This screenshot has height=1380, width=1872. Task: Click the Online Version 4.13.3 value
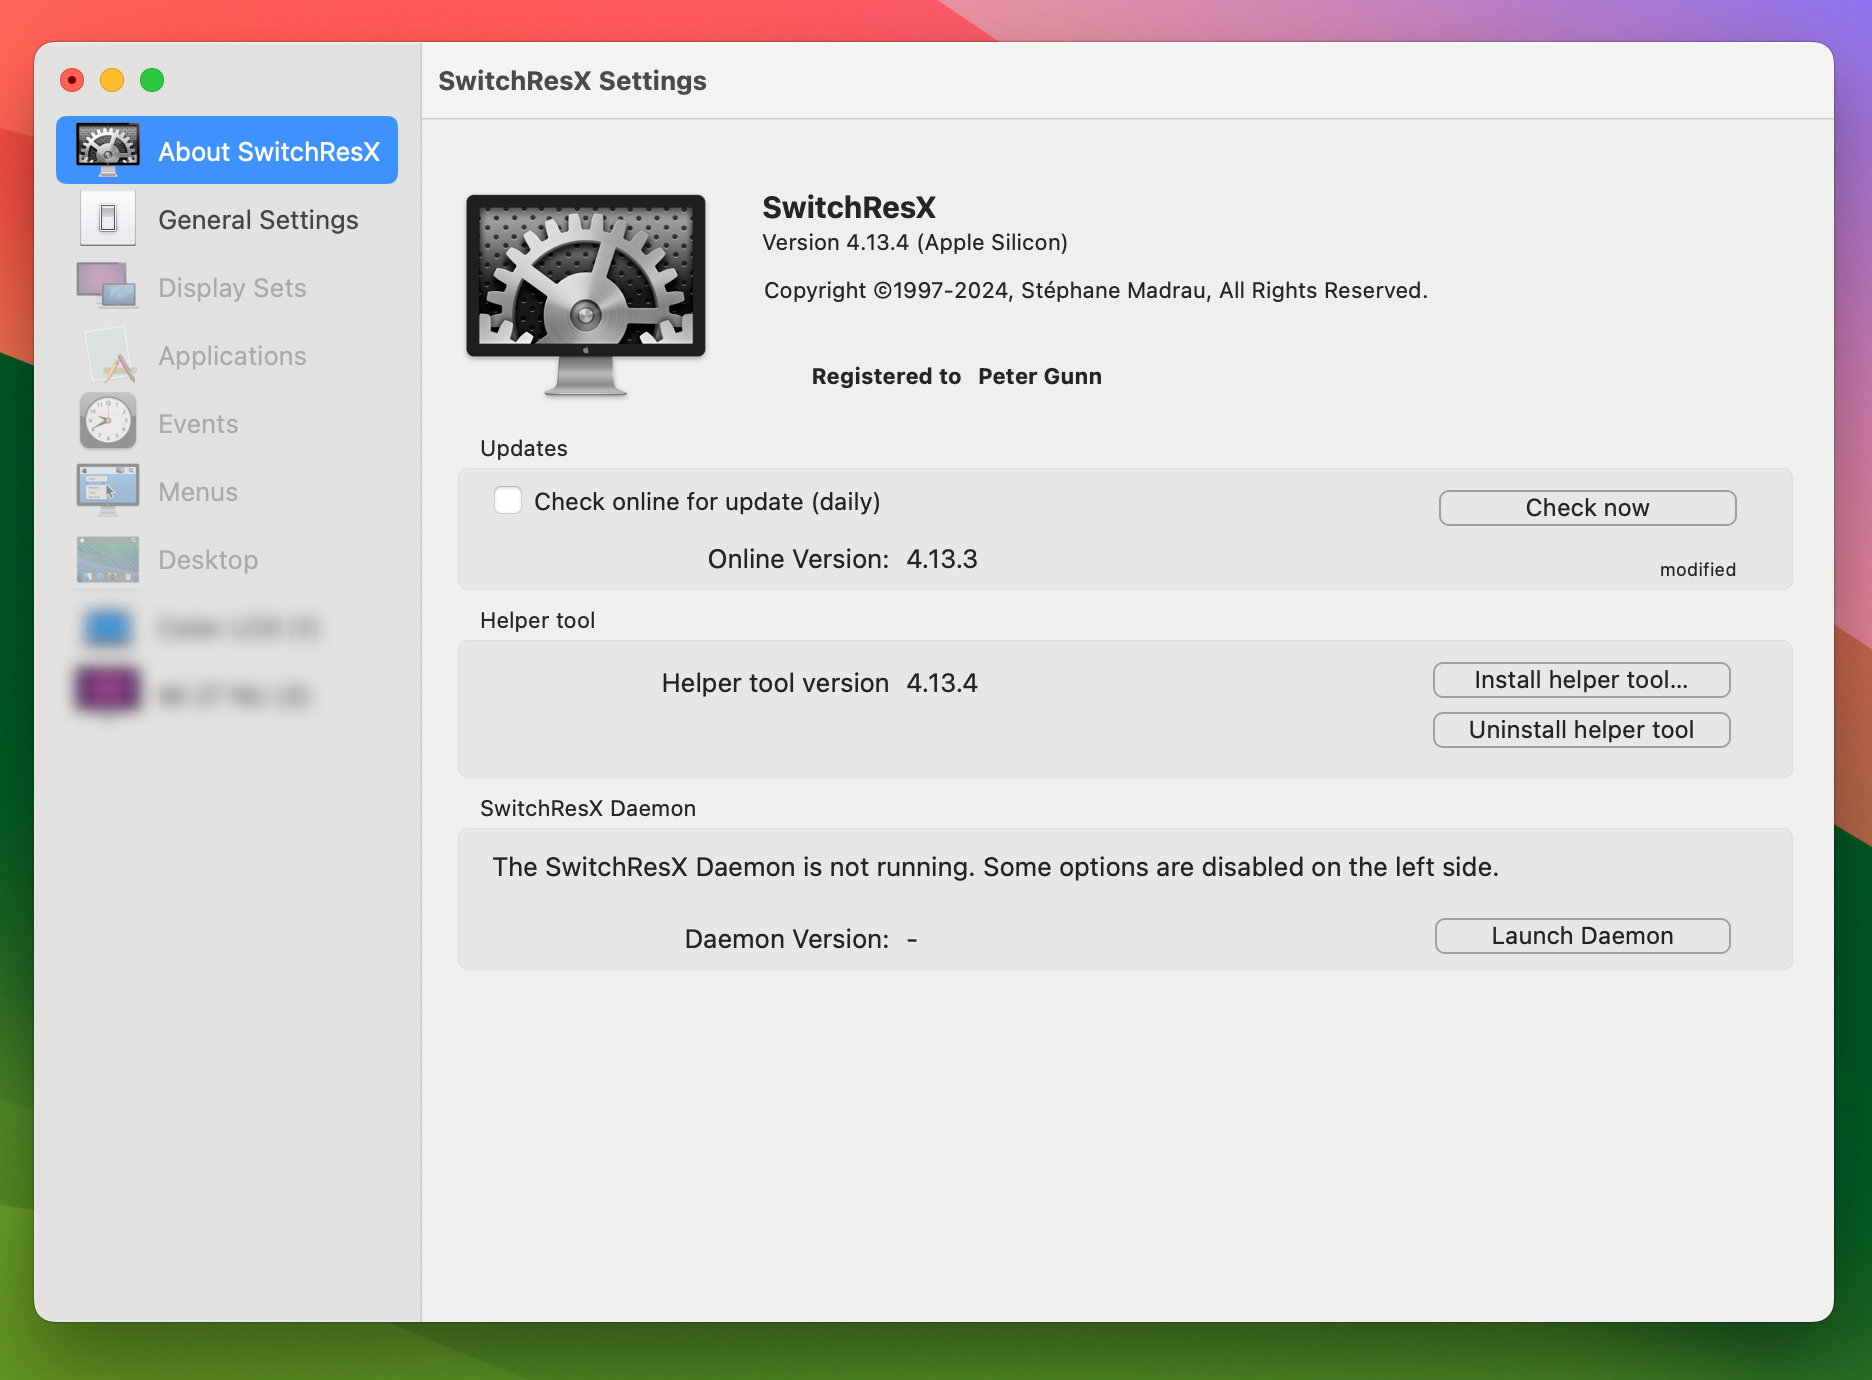[x=942, y=559]
